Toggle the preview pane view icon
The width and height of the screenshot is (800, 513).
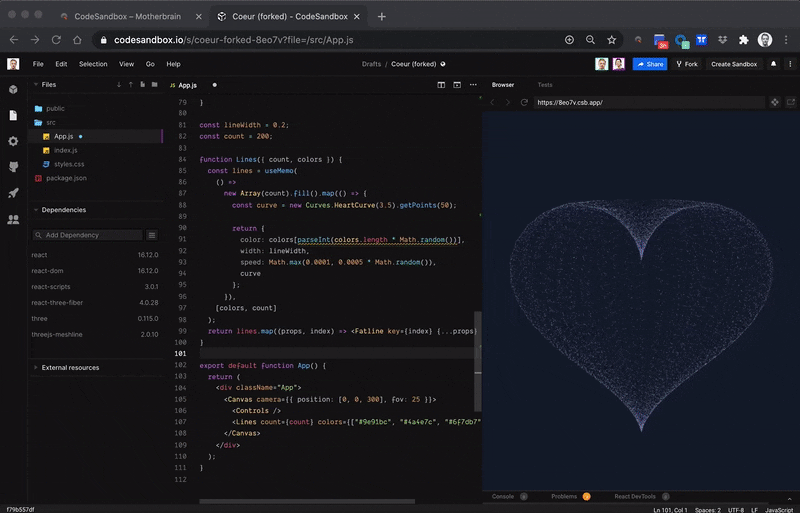[x=456, y=85]
